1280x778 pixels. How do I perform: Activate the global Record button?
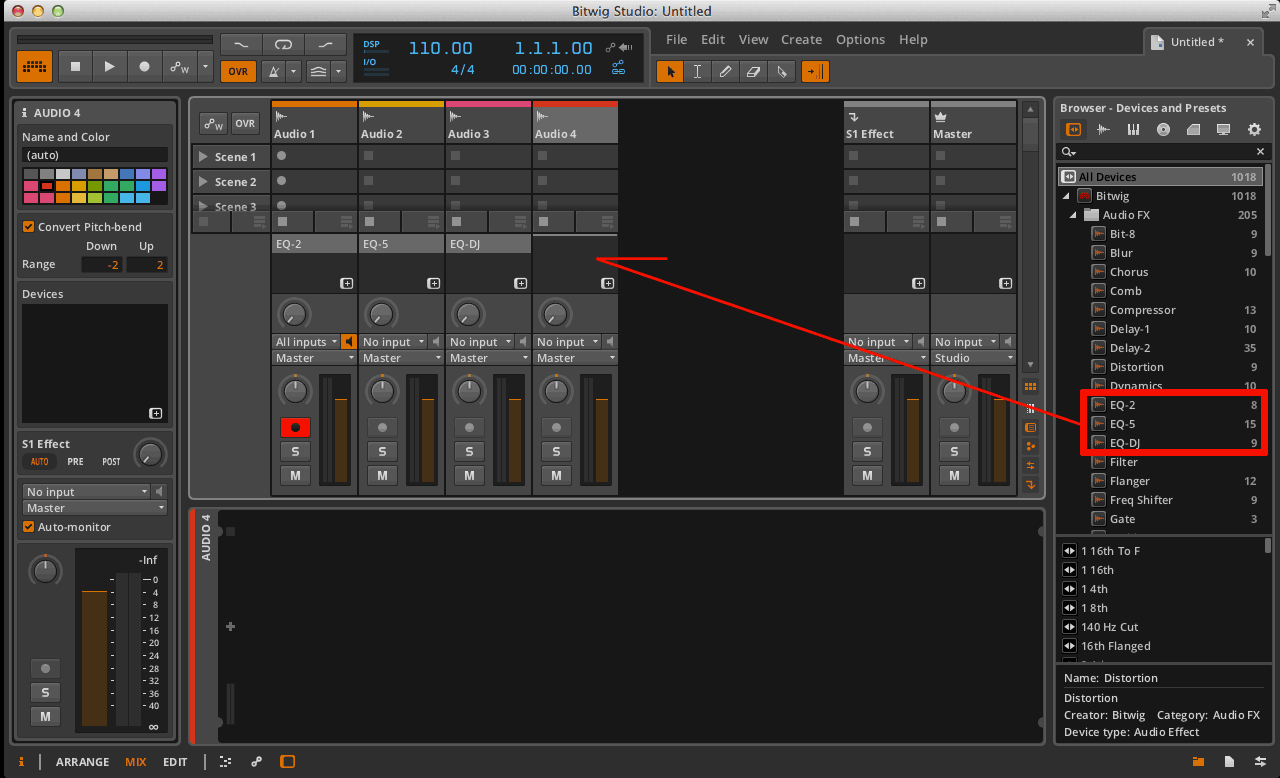(144, 67)
